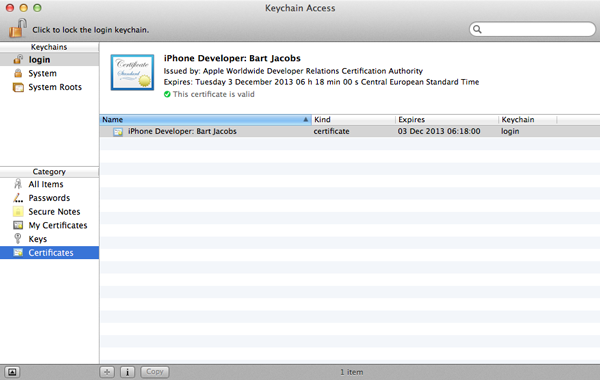Image resolution: width=600 pixels, height=380 pixels.
Task: Click the 'Expires: Tuesday 3 December 2013' text
Action: [x=321, y=82]
